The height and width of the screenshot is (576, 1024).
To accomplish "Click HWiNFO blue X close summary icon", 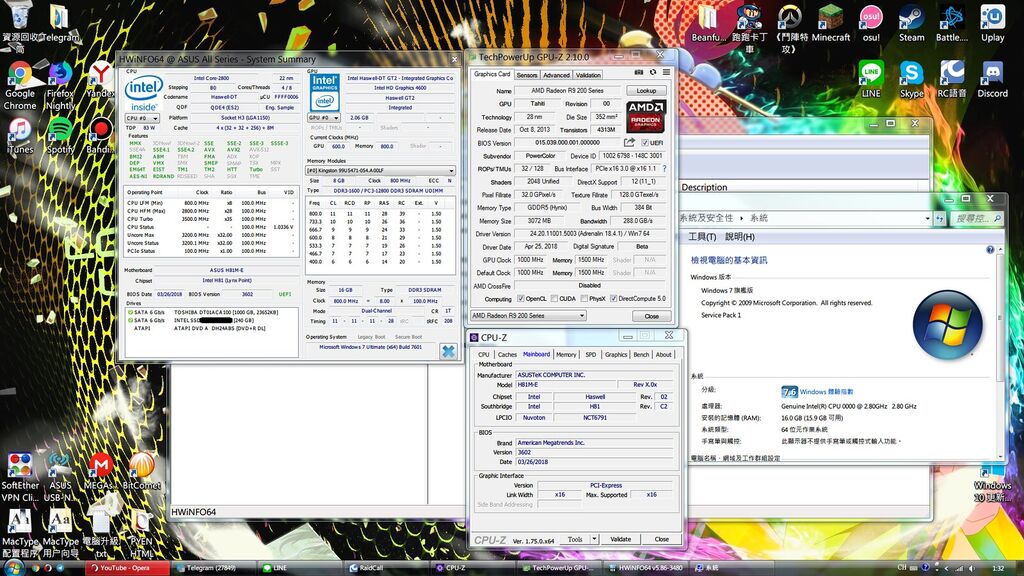I will pos(448,351).
